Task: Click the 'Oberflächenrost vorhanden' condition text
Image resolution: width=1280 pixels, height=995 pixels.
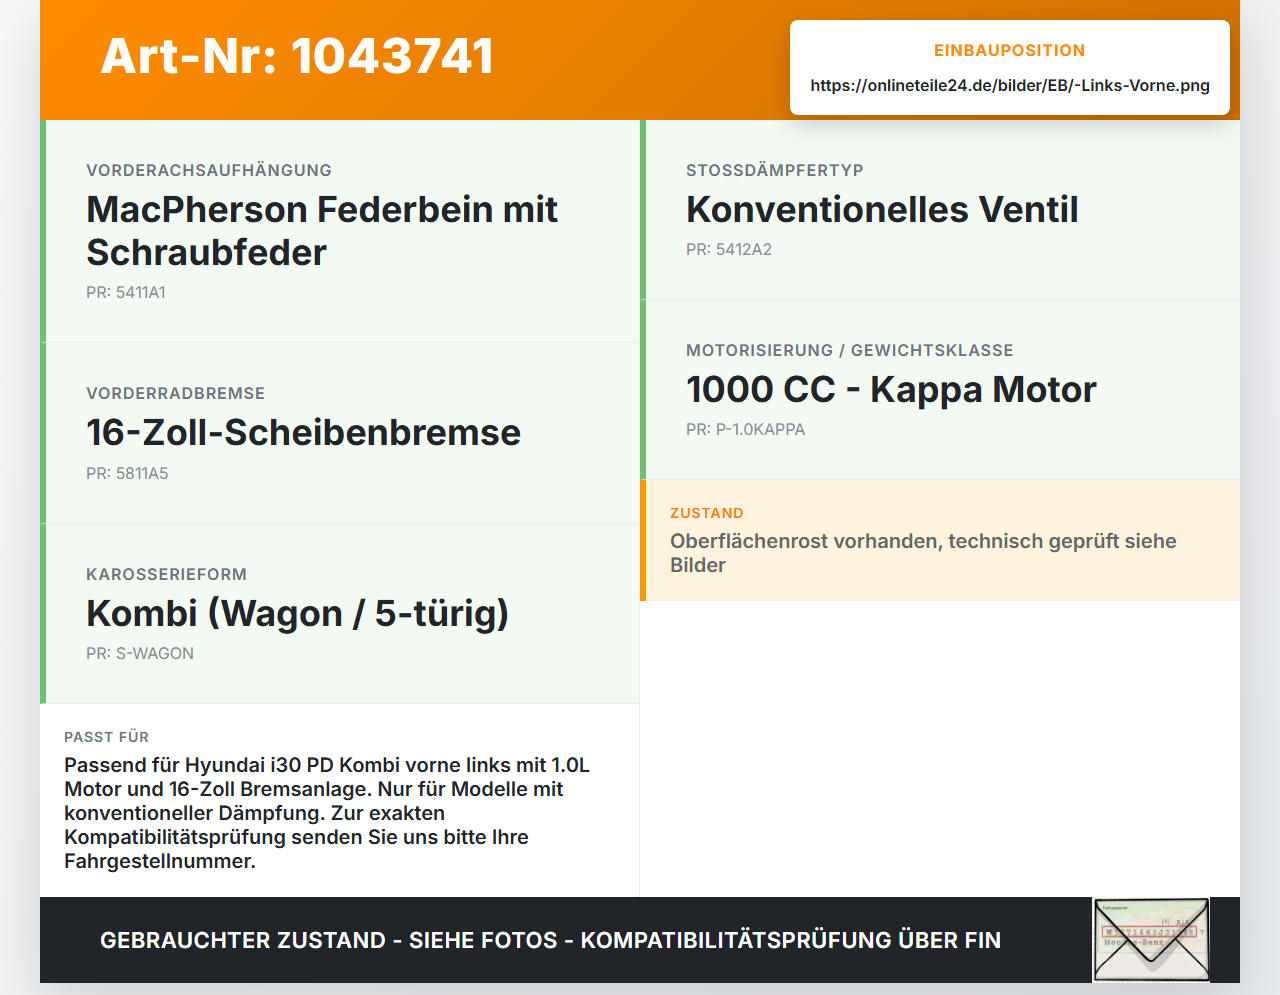Action: click(x=923, y=553)
